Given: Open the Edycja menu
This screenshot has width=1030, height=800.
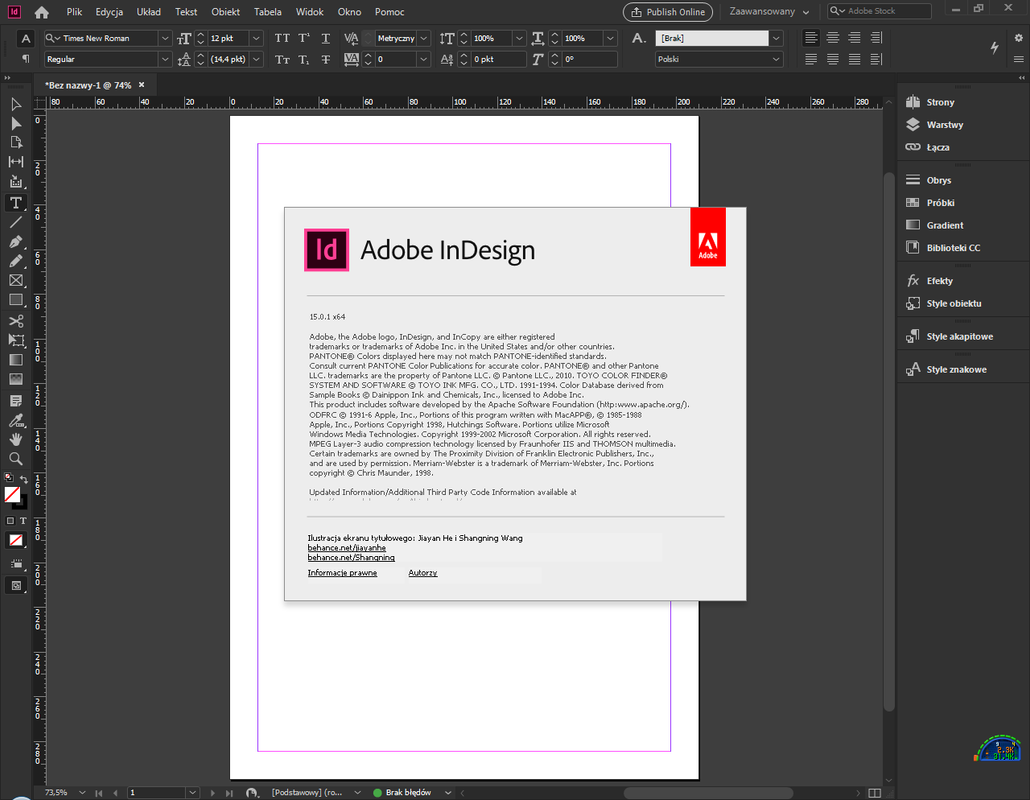Looking at the screenshot, I should 109,12.
